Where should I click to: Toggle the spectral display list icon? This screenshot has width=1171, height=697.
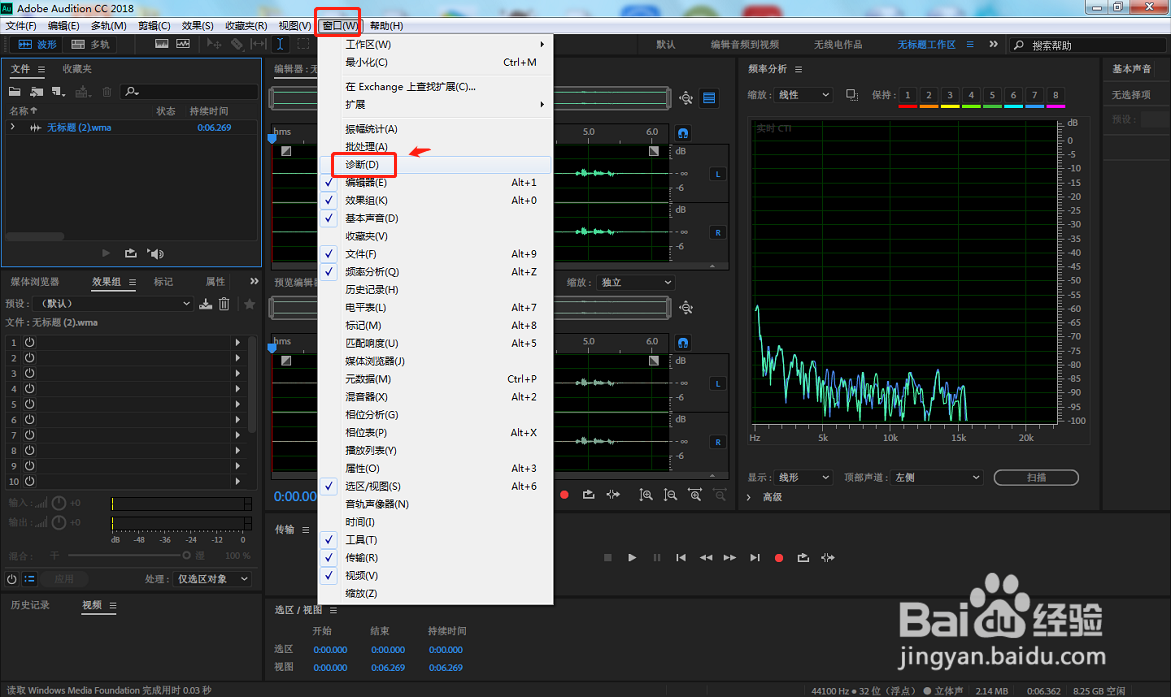(709, 98)
